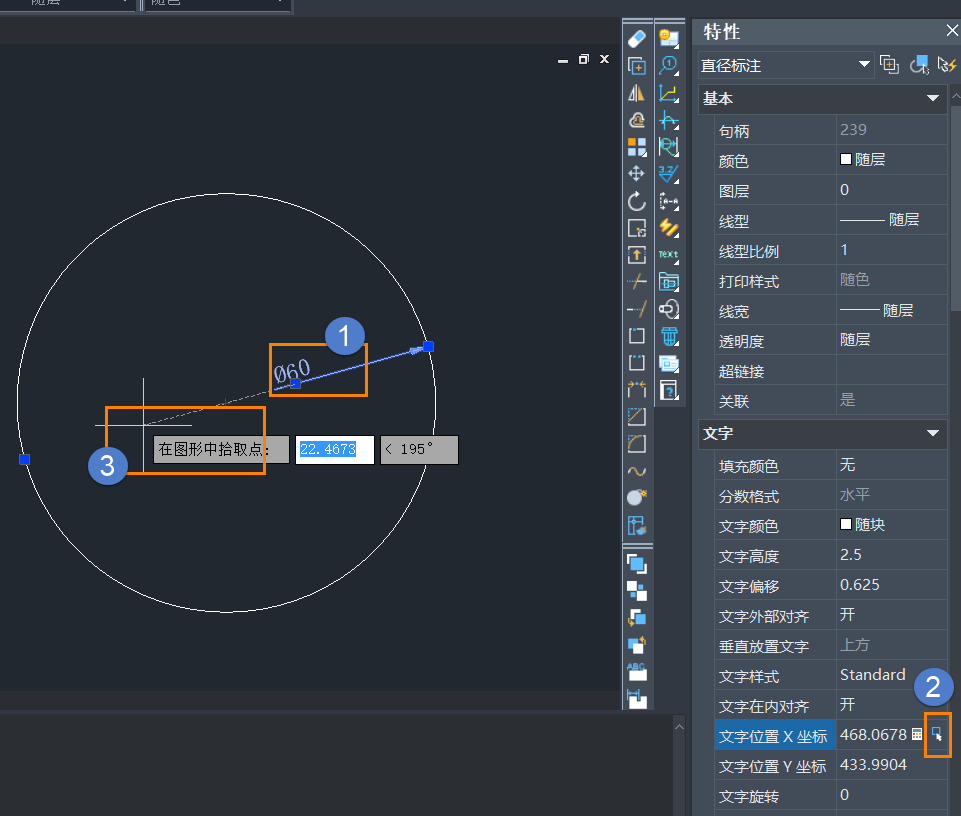This screenshot has width=961, height=816.
Task: Open the 线型 随层 value
Action: click(892, 220)
